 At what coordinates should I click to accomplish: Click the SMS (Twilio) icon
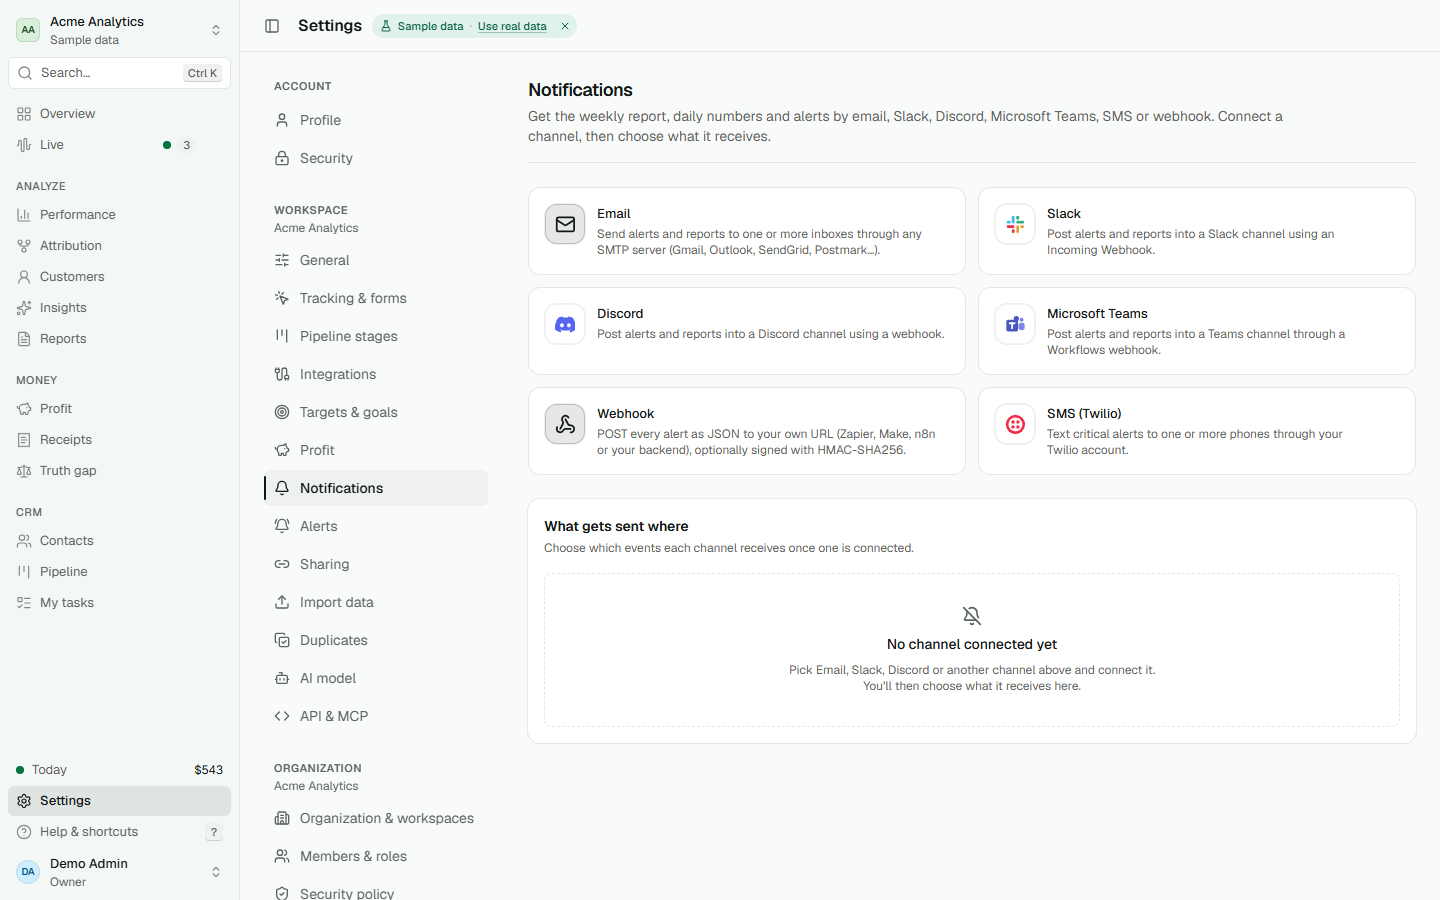1015,424
